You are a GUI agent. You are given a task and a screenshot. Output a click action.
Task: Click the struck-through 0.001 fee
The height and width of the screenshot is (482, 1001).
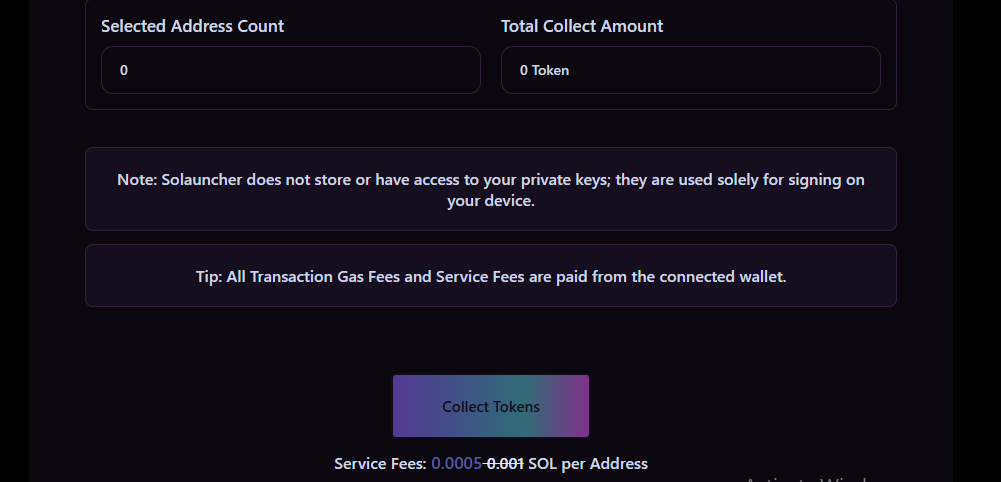[x=505, y=464]
